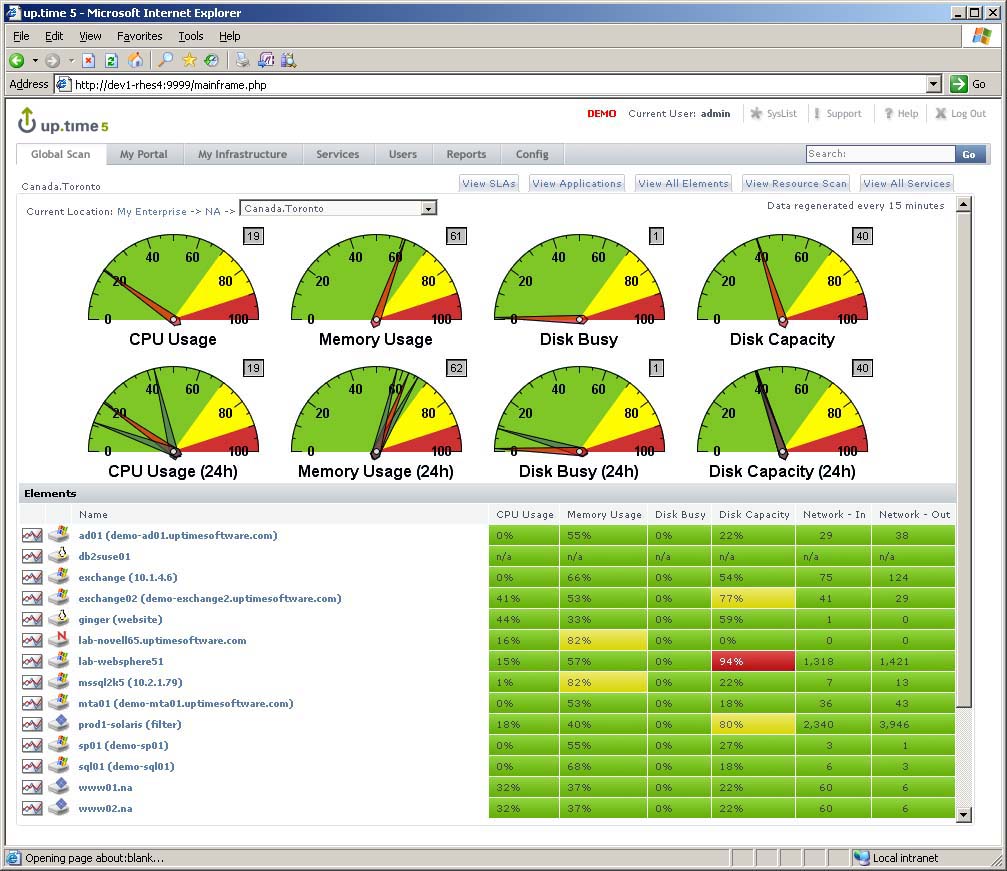The width and height of the screenshot is (1007, 871).
Task: Click the Search magnifier toolbar icon
Action: 166,60
